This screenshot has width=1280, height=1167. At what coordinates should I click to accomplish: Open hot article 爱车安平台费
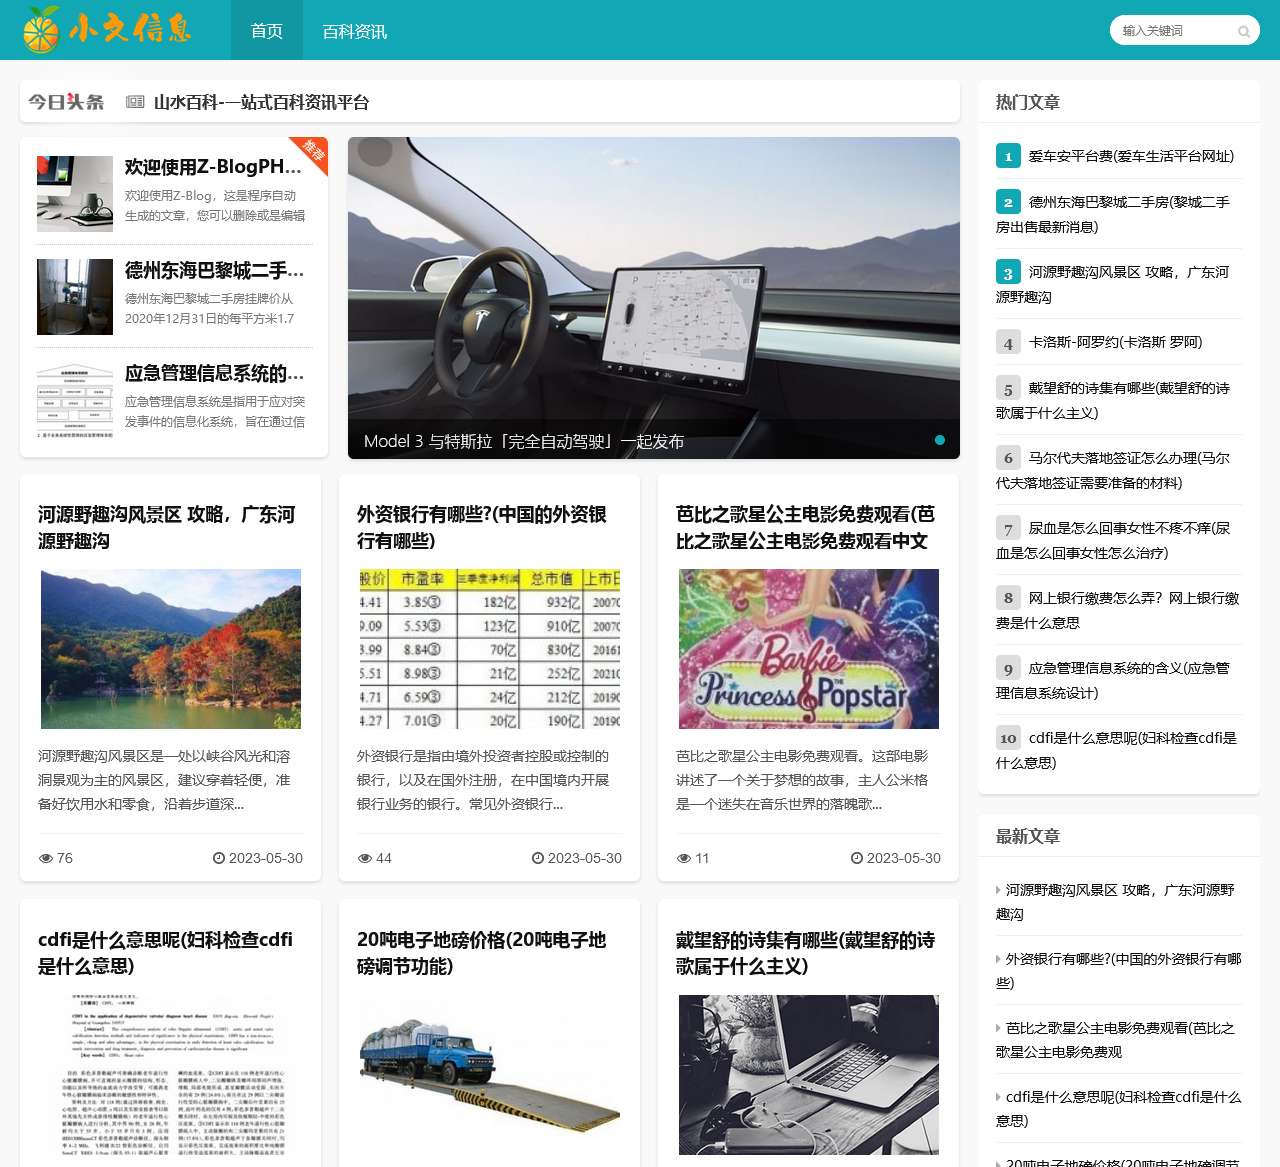pos(1131,156)
